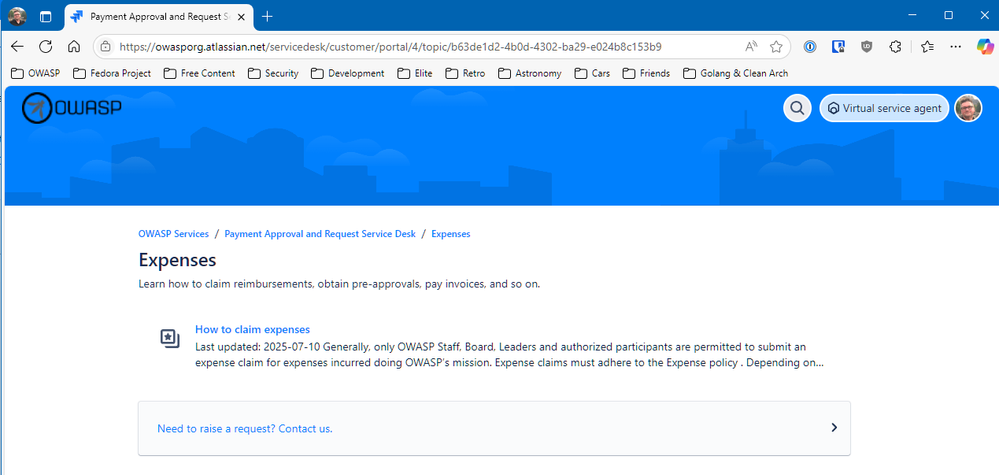Image resolution: width=999 pixels, height=475 pixels.
Task: Open the Friends bookmarks folder
Action: coord(647,73)
